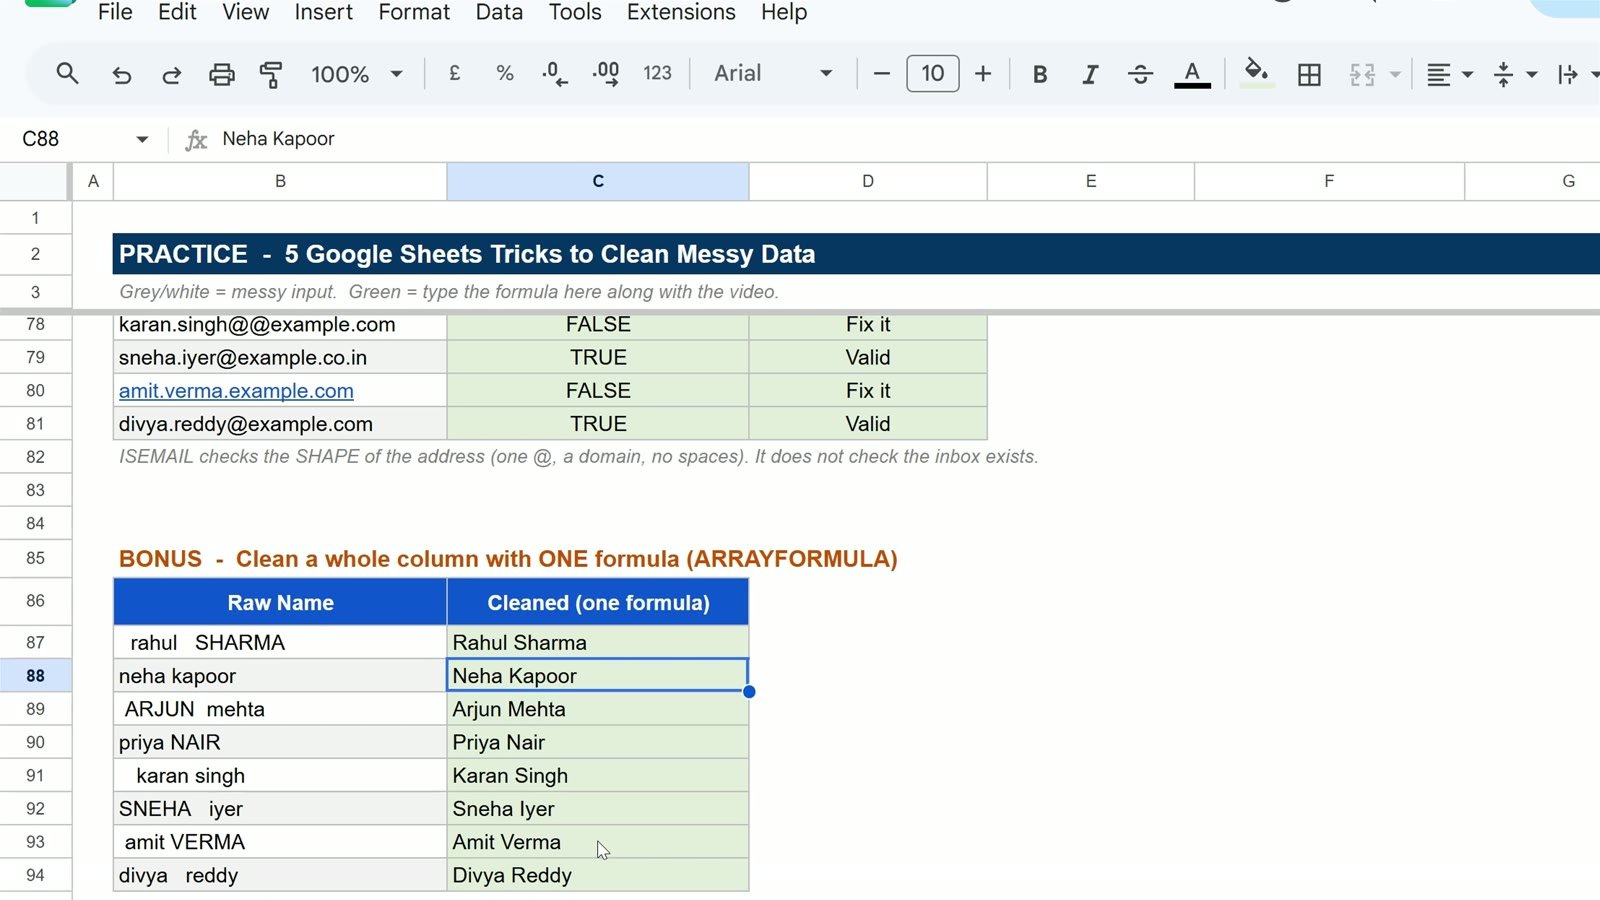Image resolution: width=1600 pixels, height=900 pixels.
Task: Select row 88 header
Action: pos(35,676)
